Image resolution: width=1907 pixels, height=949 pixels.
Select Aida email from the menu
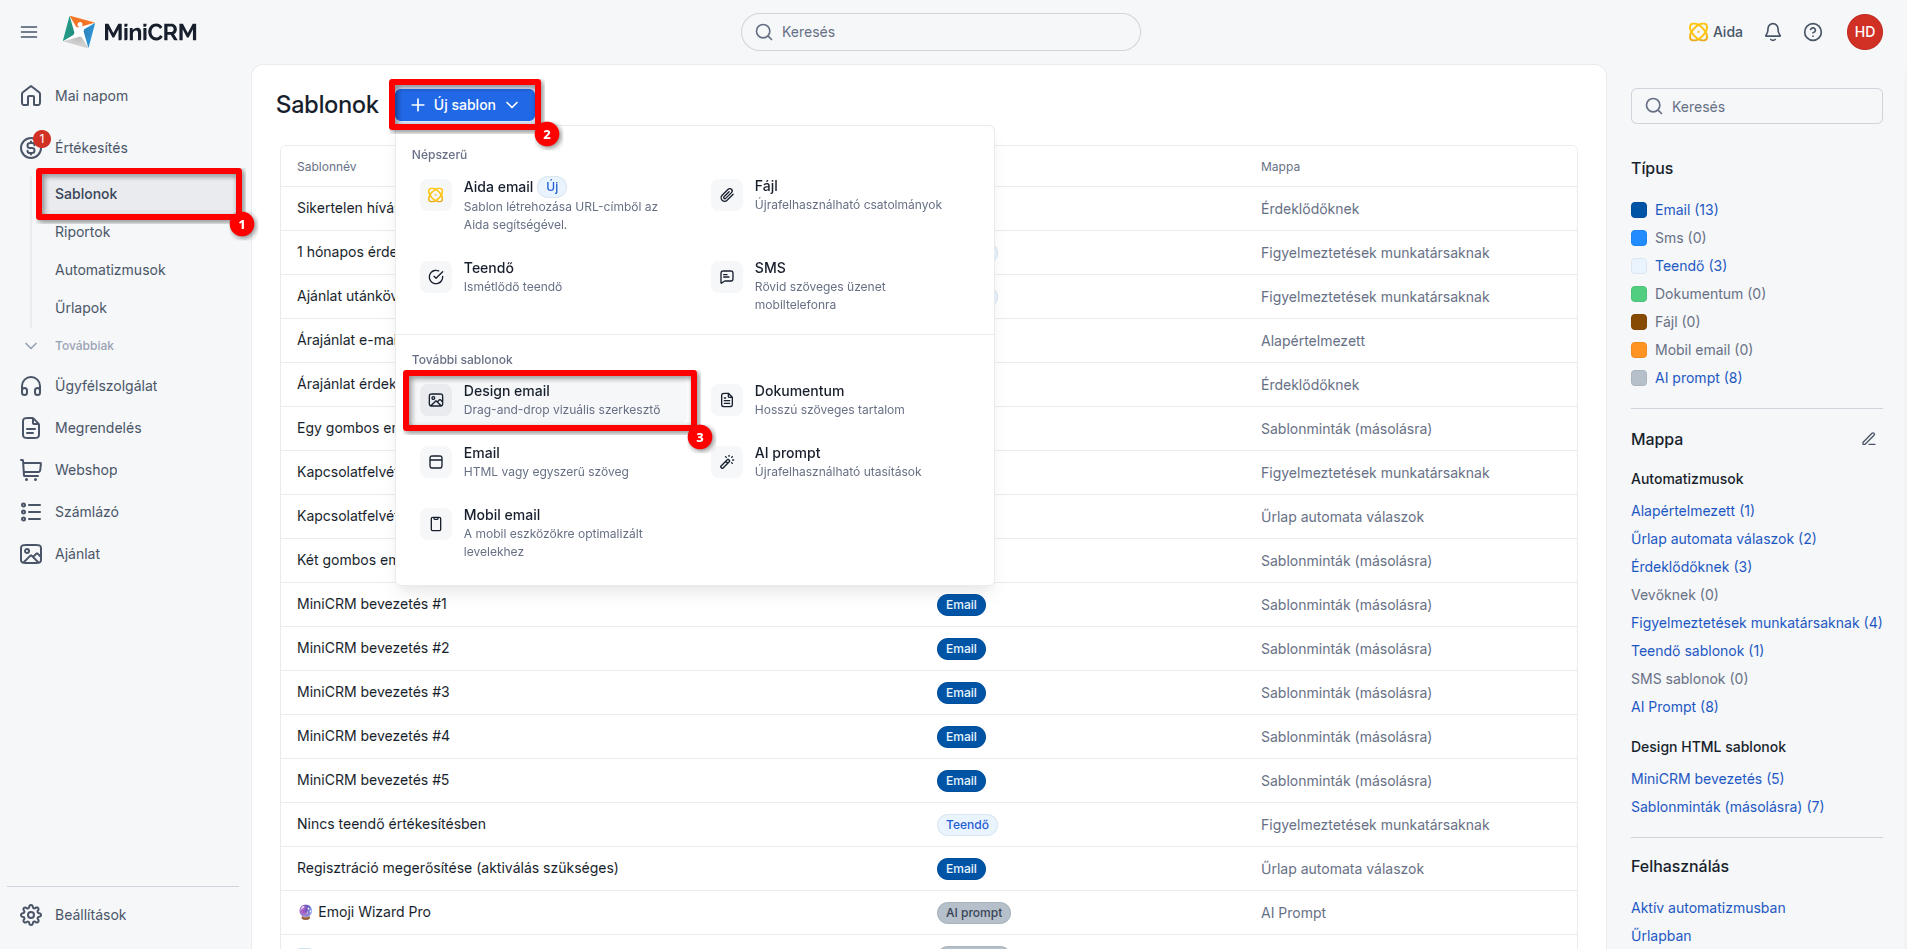[x=549, y=205]
